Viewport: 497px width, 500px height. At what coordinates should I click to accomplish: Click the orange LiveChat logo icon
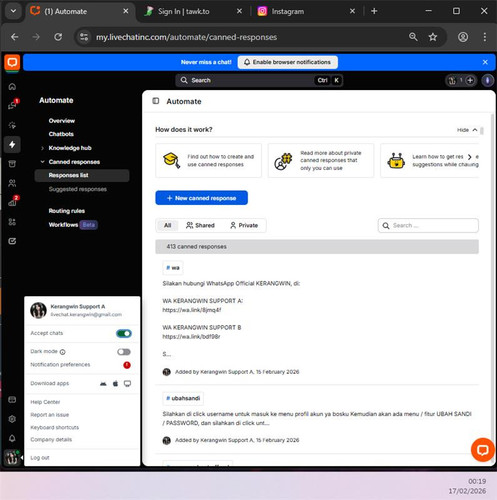[x=12, y=63]
